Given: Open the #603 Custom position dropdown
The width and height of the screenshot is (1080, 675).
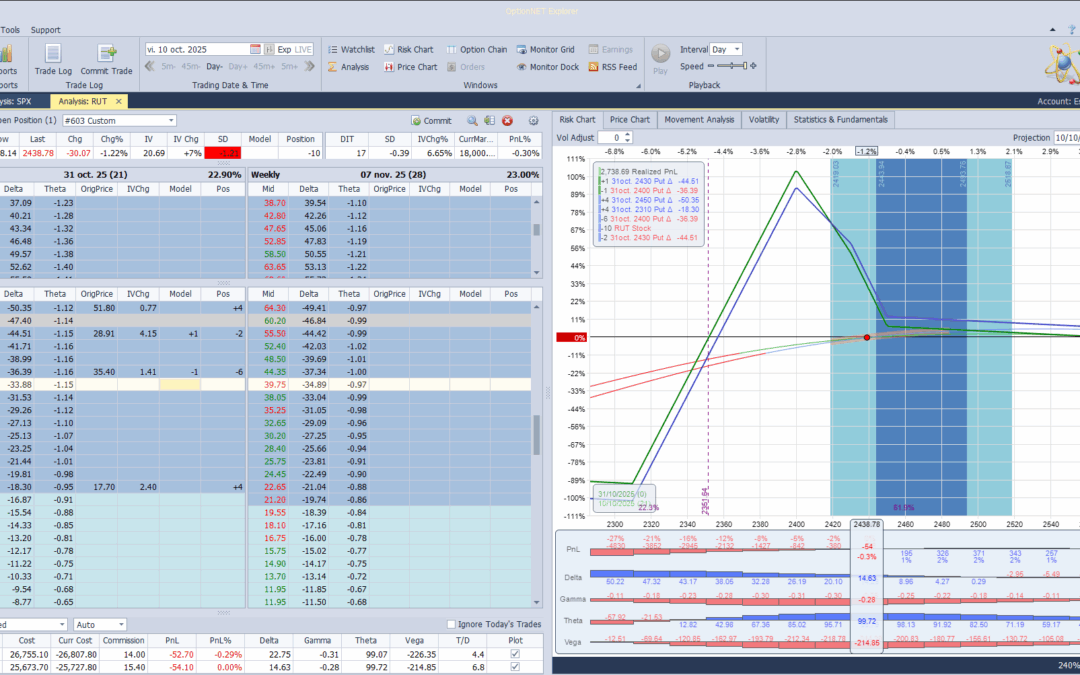Looking at the screenshot, I should (x=119, y=121).
